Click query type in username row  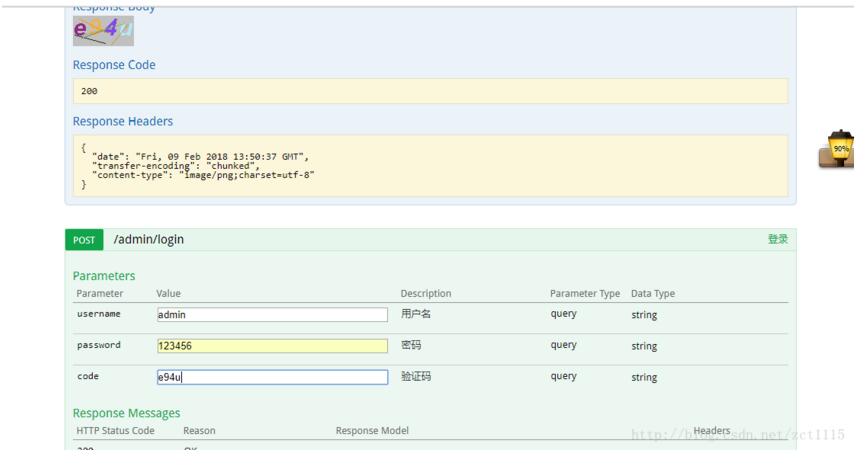click(563, 314)
